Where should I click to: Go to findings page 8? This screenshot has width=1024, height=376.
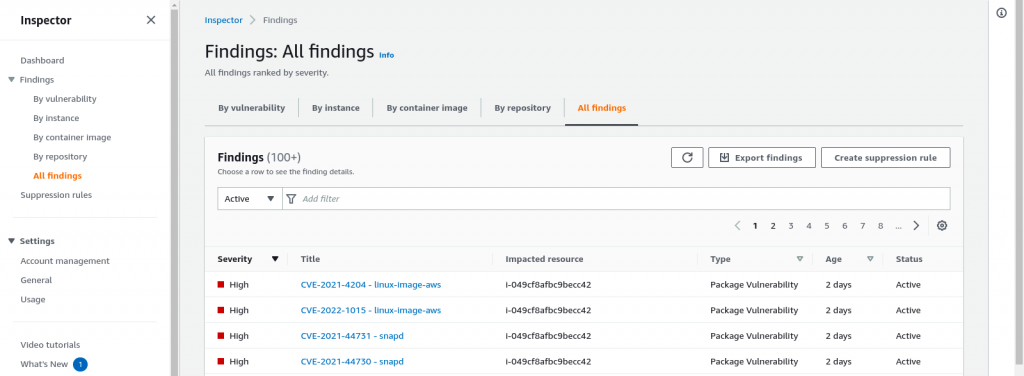pos(880,226)
